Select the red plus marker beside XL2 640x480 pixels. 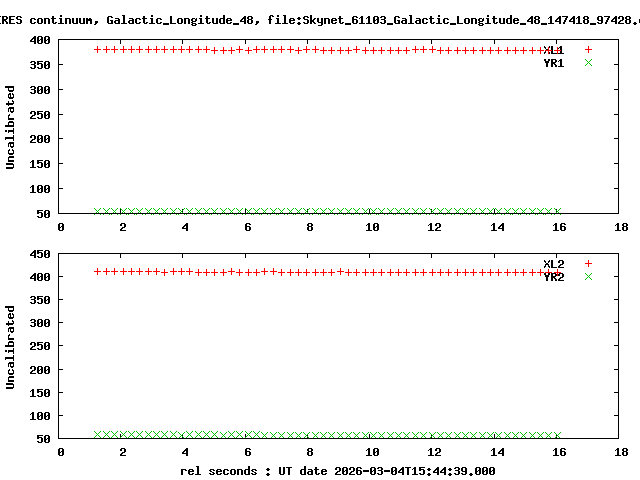pyautogui.click(x=588, y=264)
